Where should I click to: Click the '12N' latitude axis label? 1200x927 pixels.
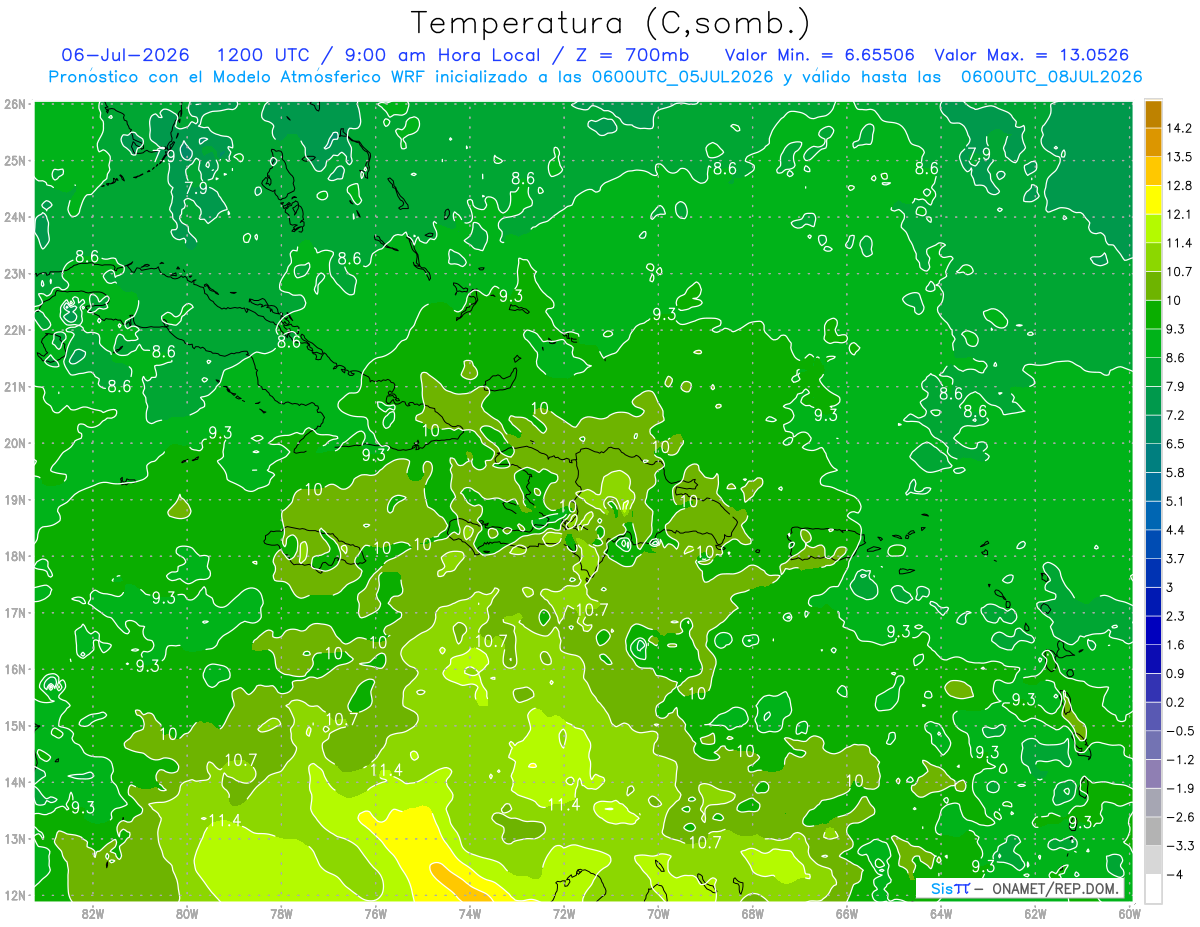14,895
